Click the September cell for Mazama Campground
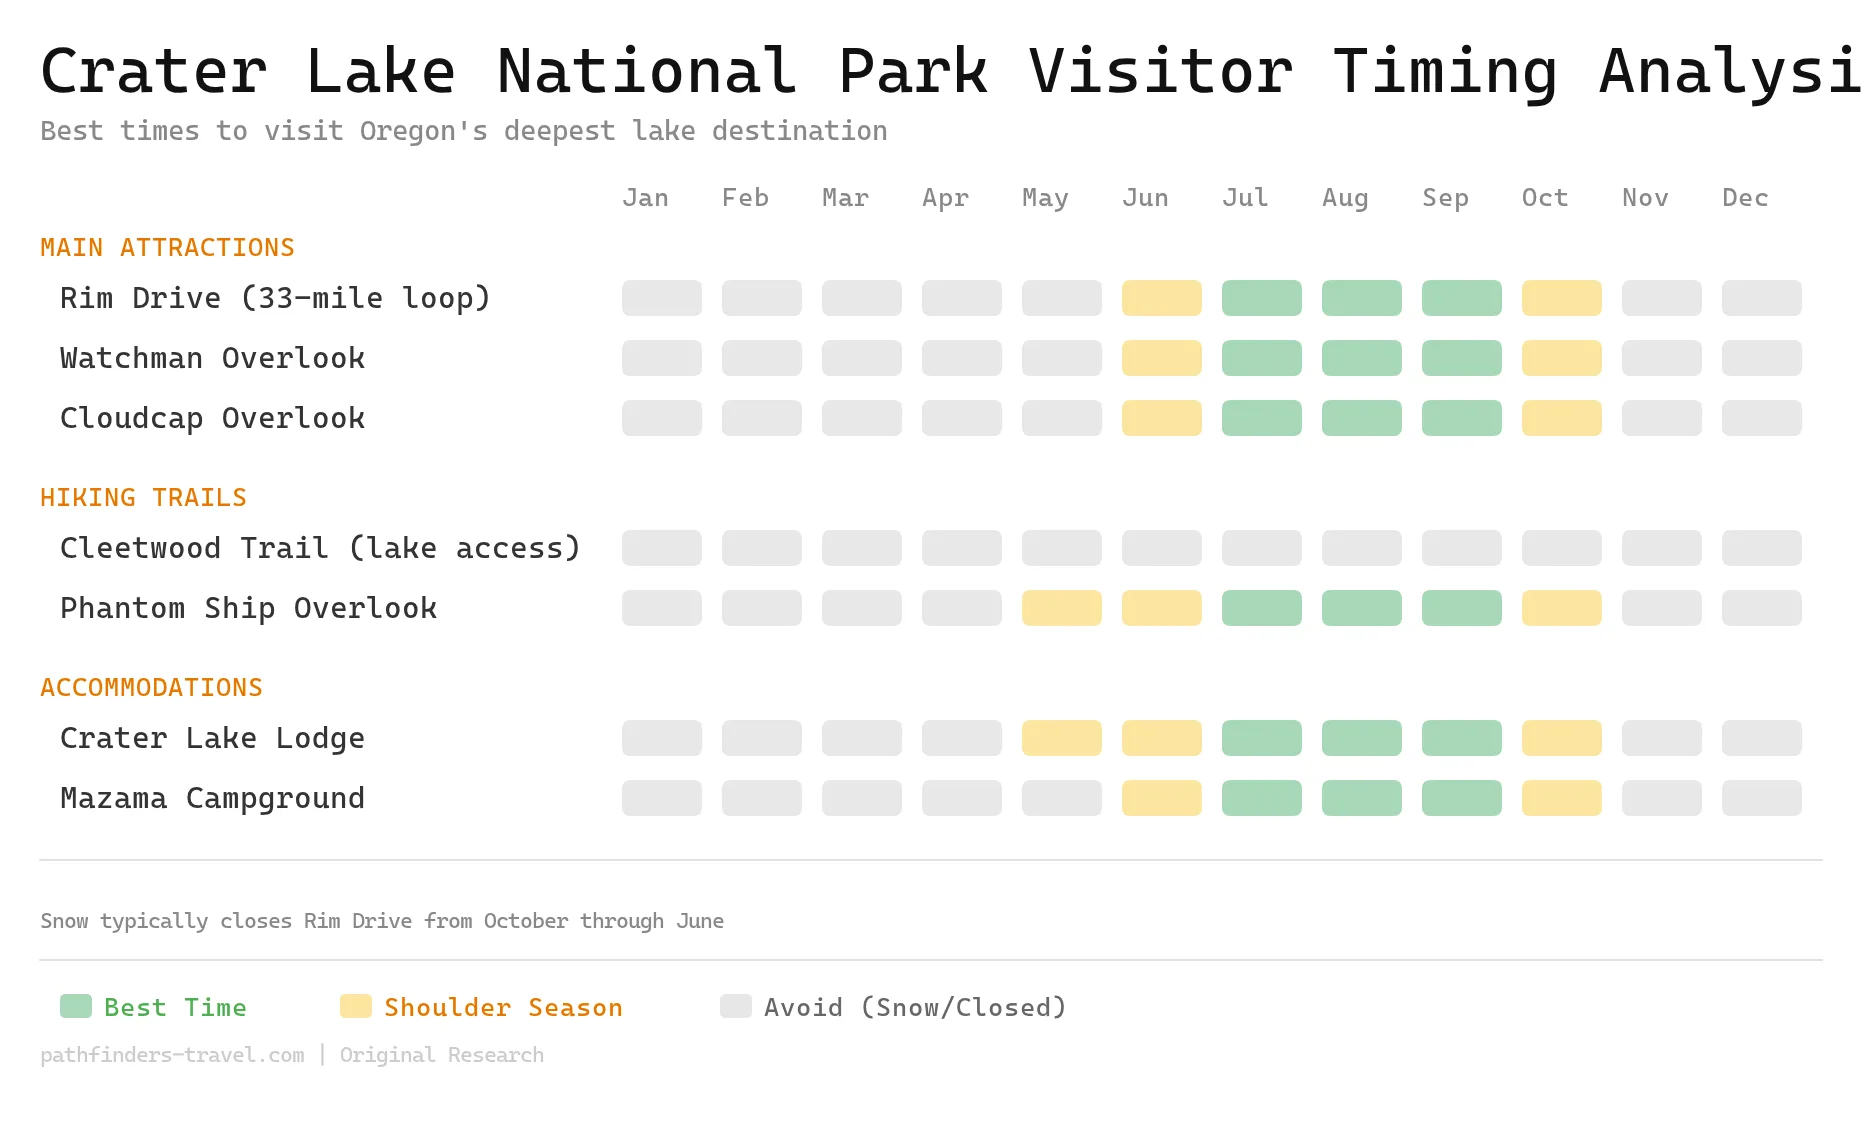 [x=1461, y=797]
